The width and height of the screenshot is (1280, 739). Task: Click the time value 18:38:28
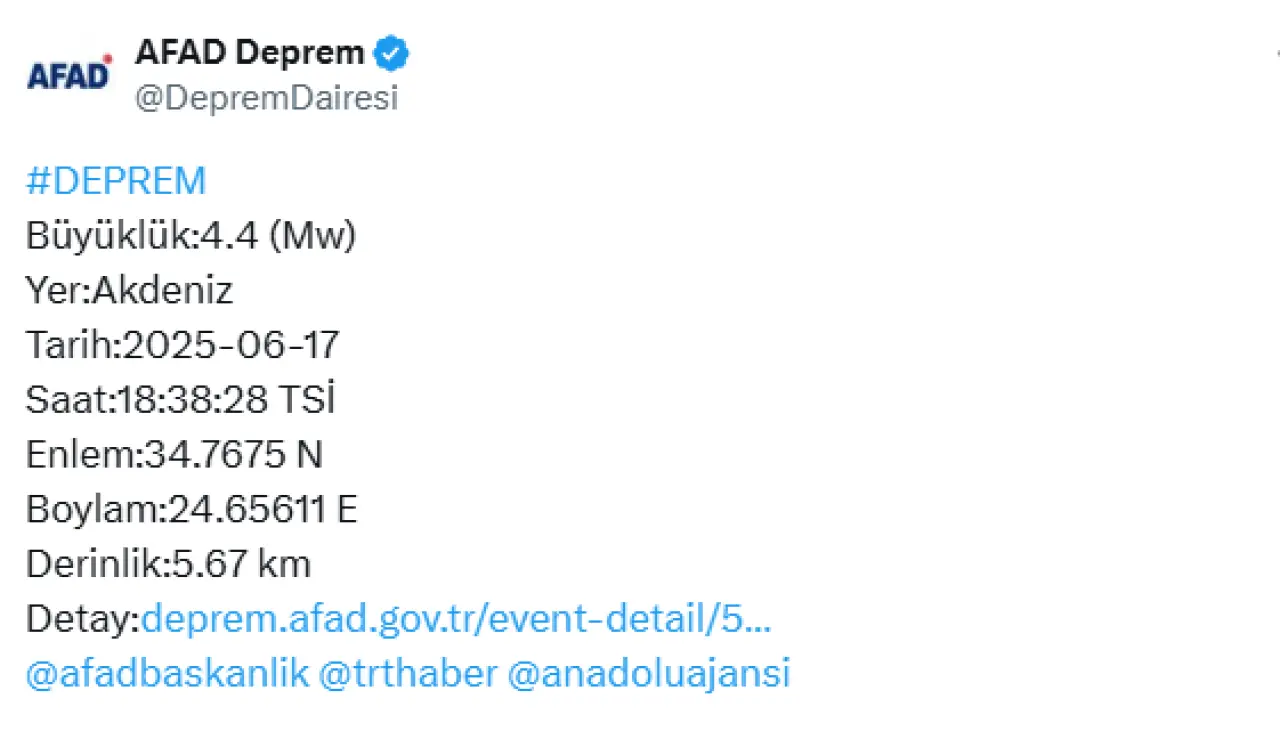pyautogui.click(x=193, y=400)
